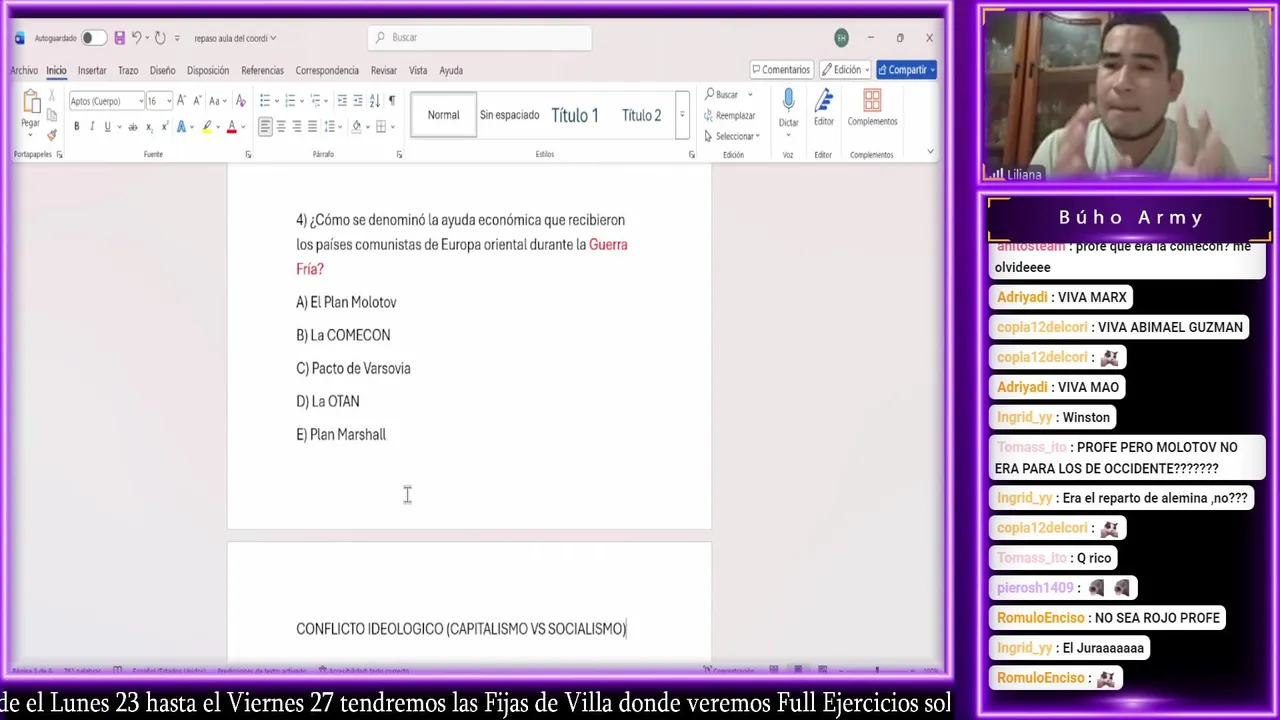Click the text E) Plan Marshall
This screenshot has height=720, width=1280.
(341, 435)
